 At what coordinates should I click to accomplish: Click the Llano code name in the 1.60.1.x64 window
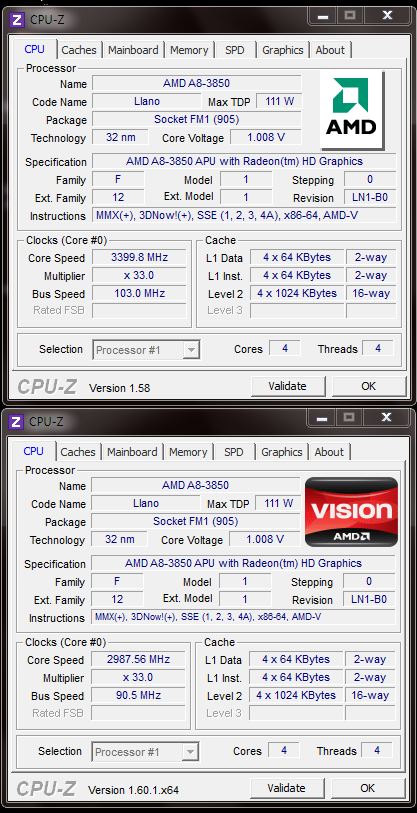145,503
